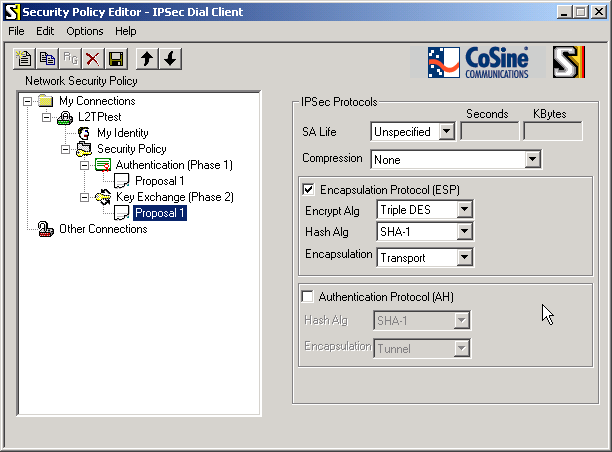
Task: Open the File menu
Action: tap(16, 31)
